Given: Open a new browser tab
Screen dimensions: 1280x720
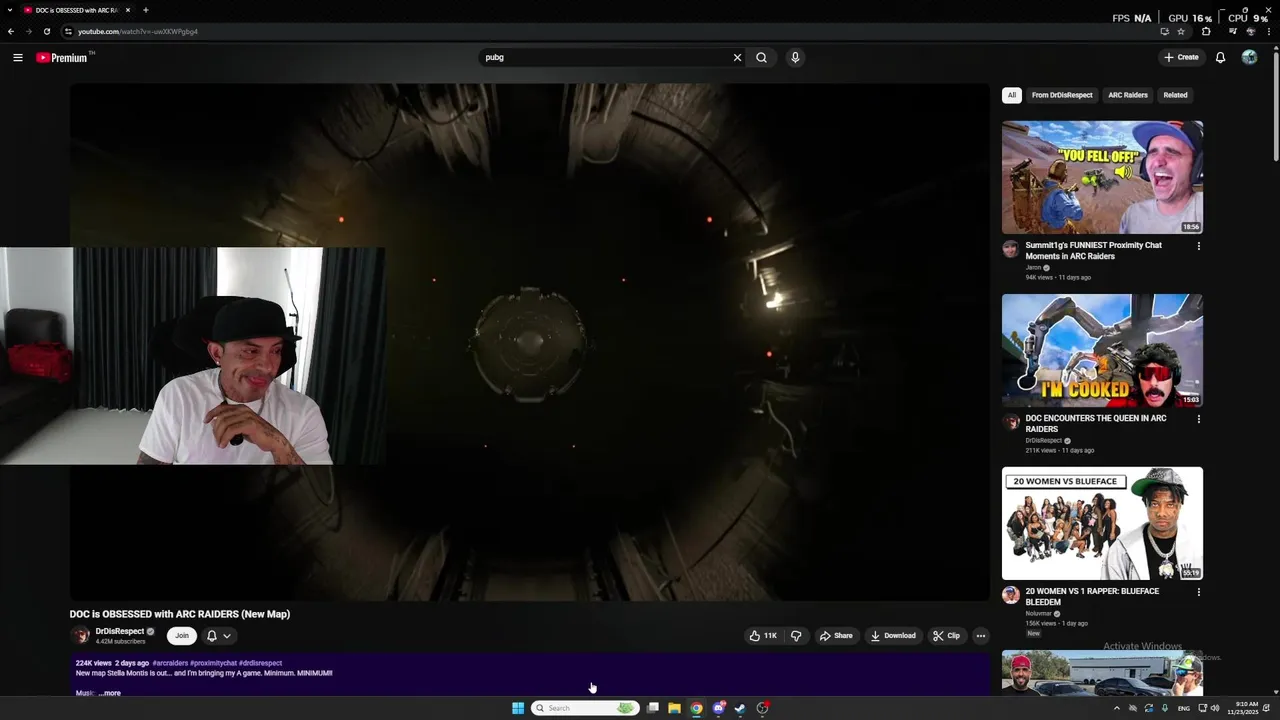Looking at the screenshot, I should click(145, 10).
